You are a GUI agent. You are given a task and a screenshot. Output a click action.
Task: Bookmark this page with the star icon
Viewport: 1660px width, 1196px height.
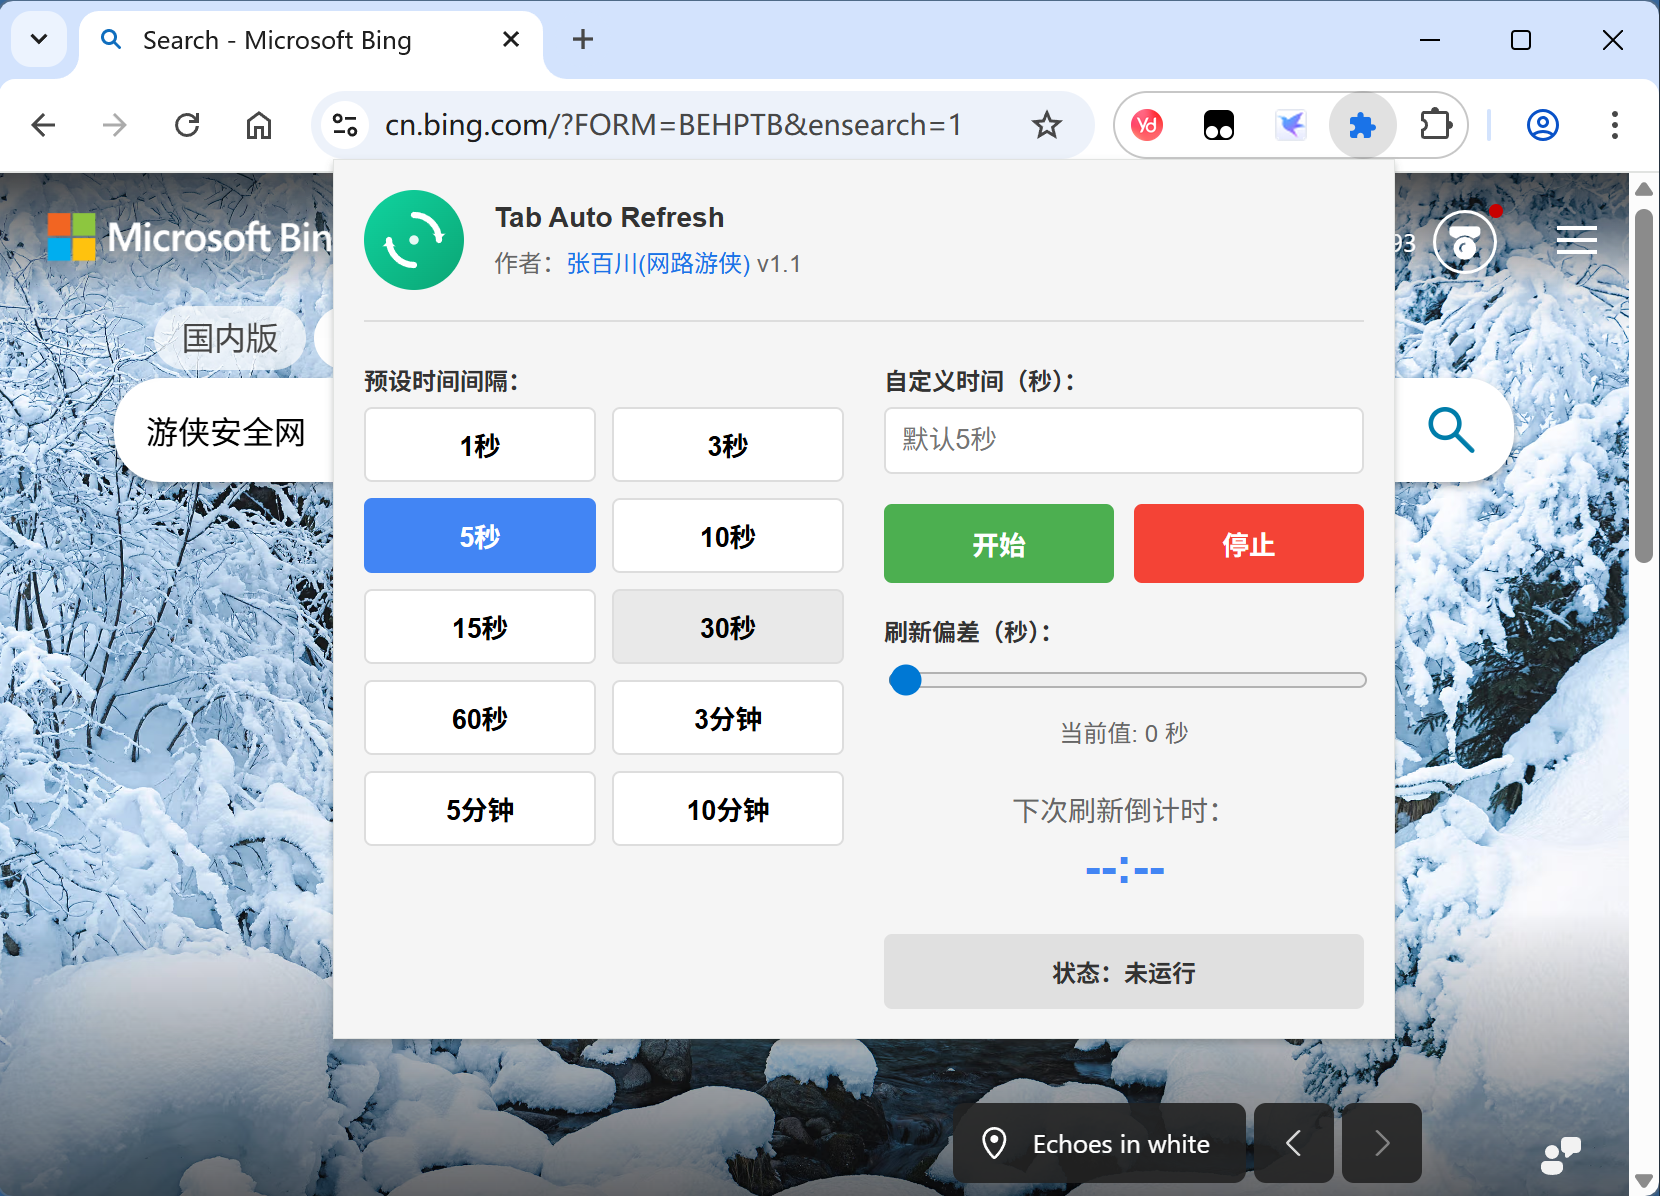coord(1047,126)
